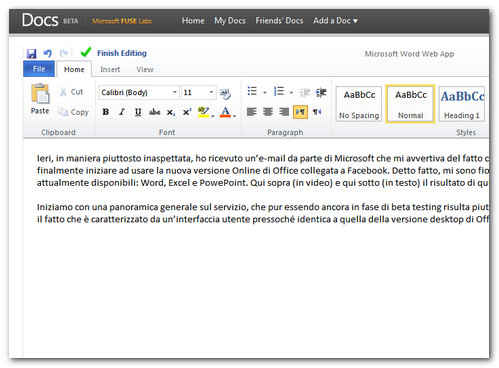
Task: Click the Clear Formatting icon
Action: pyautogui.click(x=225, y=94)
